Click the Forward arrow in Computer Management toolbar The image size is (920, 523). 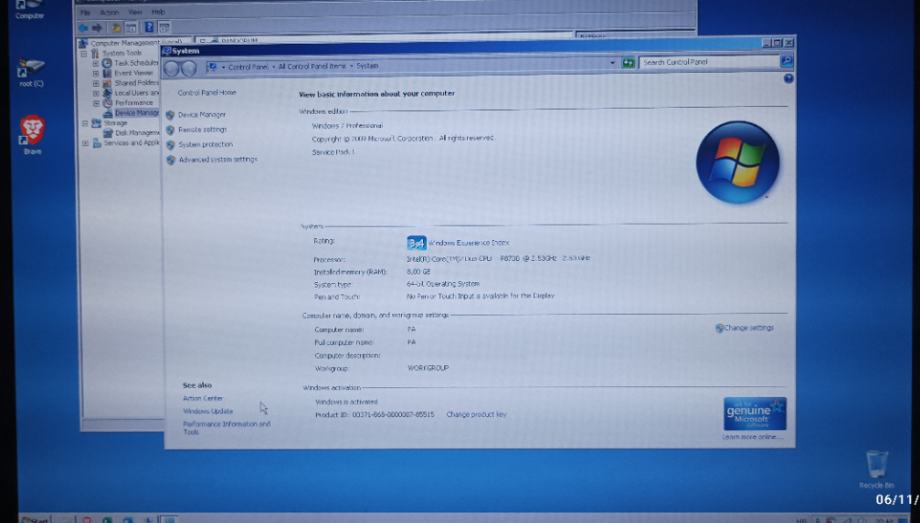[97, 28]
